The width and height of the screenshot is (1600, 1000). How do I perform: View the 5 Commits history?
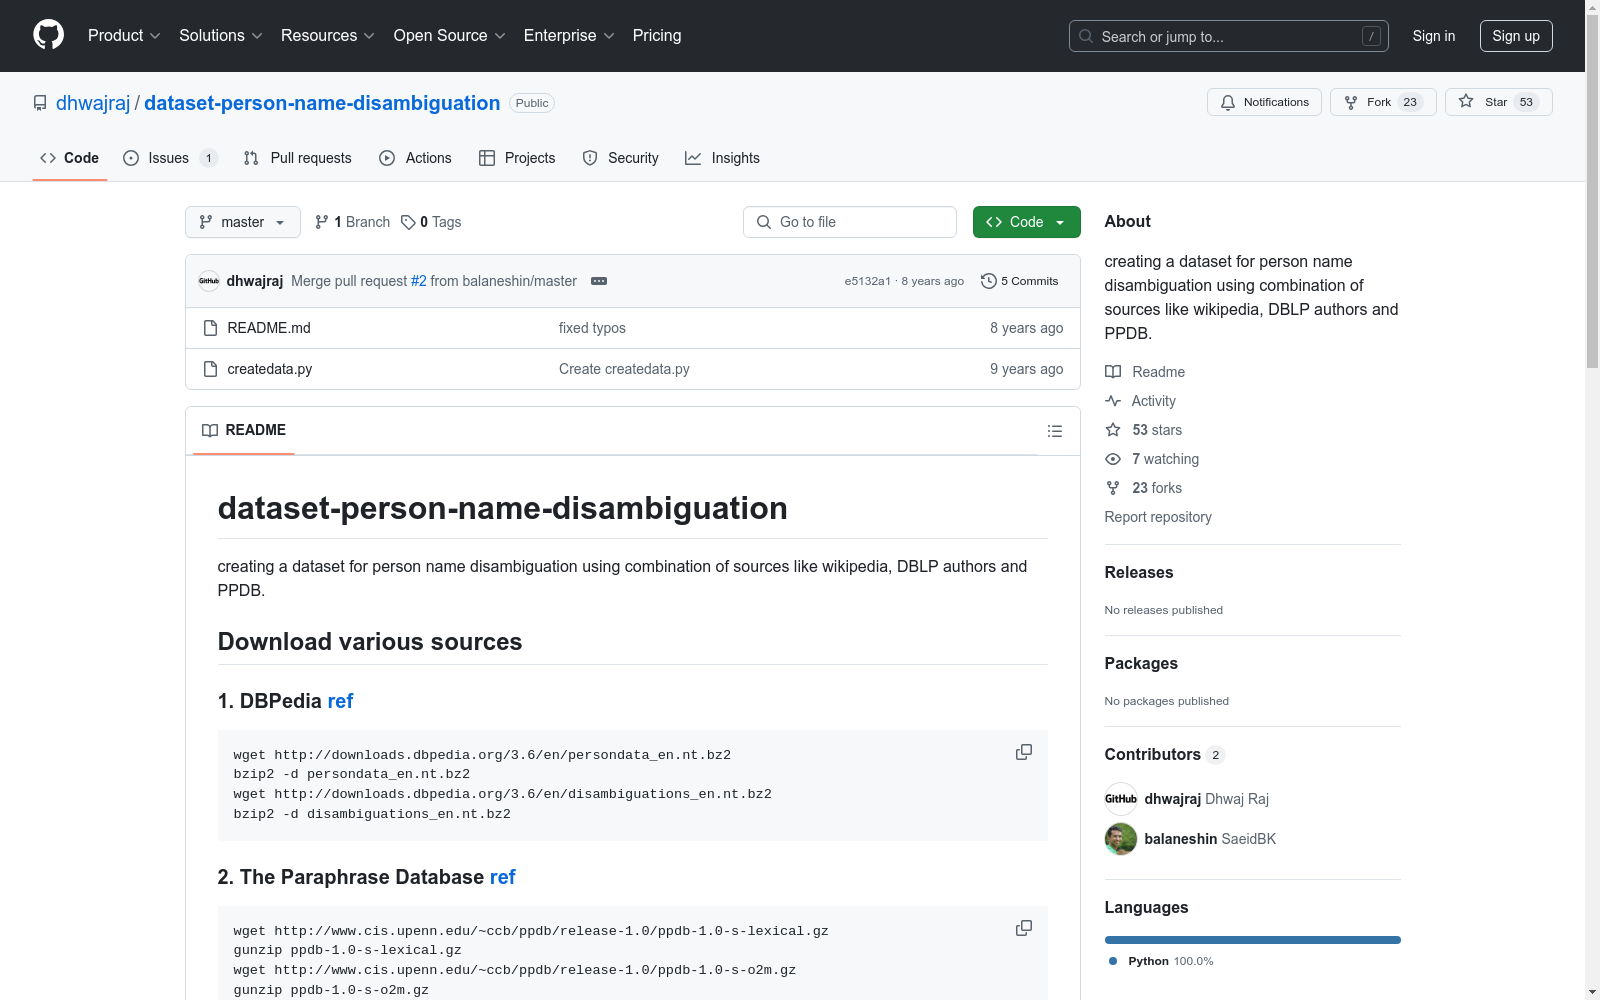[x=1020, y=281]
